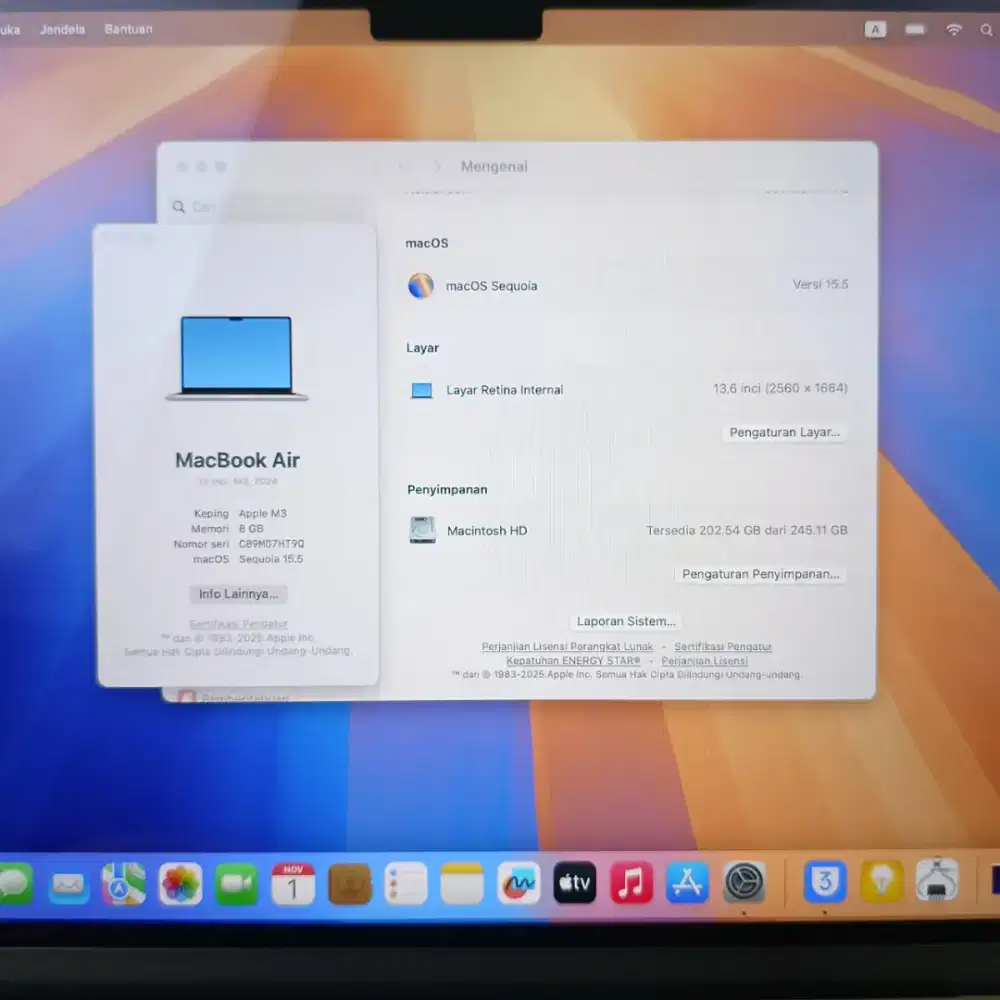This screenshot has height=1000, width=1000.
Task: Open the Apple TV app
Action: point(574,883)
